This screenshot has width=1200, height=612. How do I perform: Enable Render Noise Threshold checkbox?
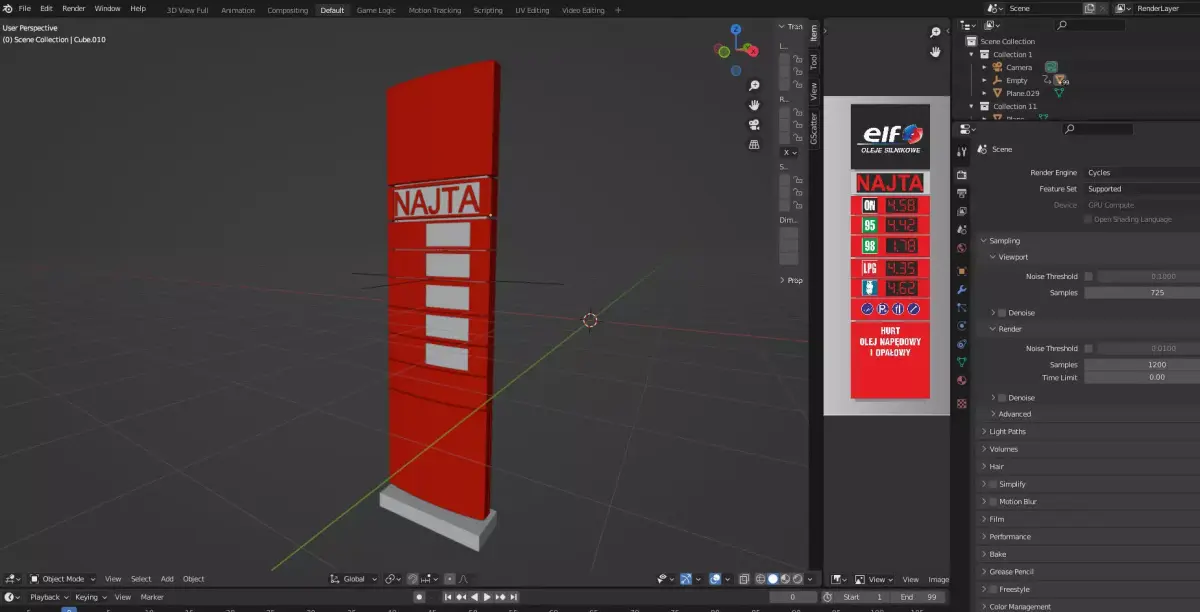[x=1089, y=348]
